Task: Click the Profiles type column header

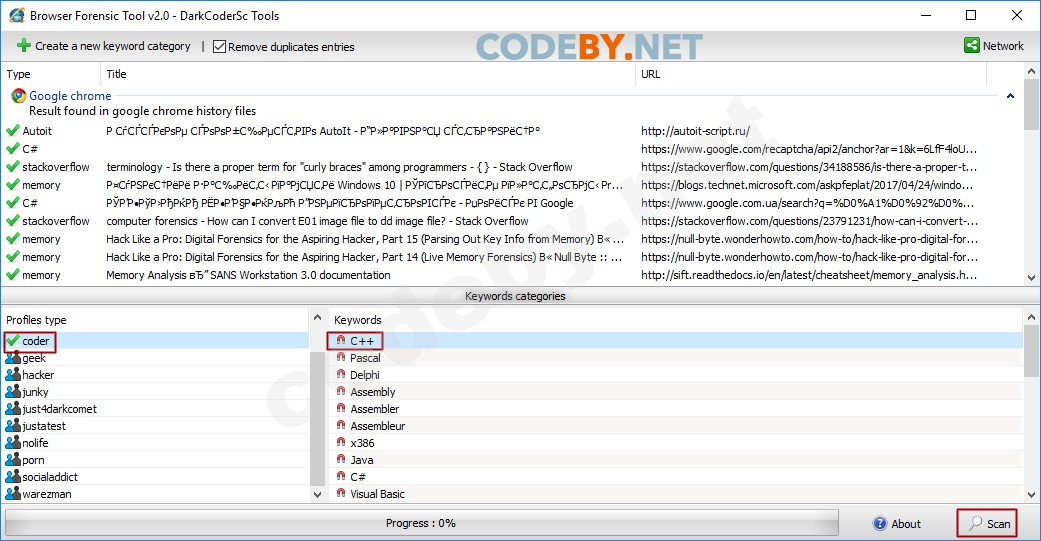Action: click(37, 320)
